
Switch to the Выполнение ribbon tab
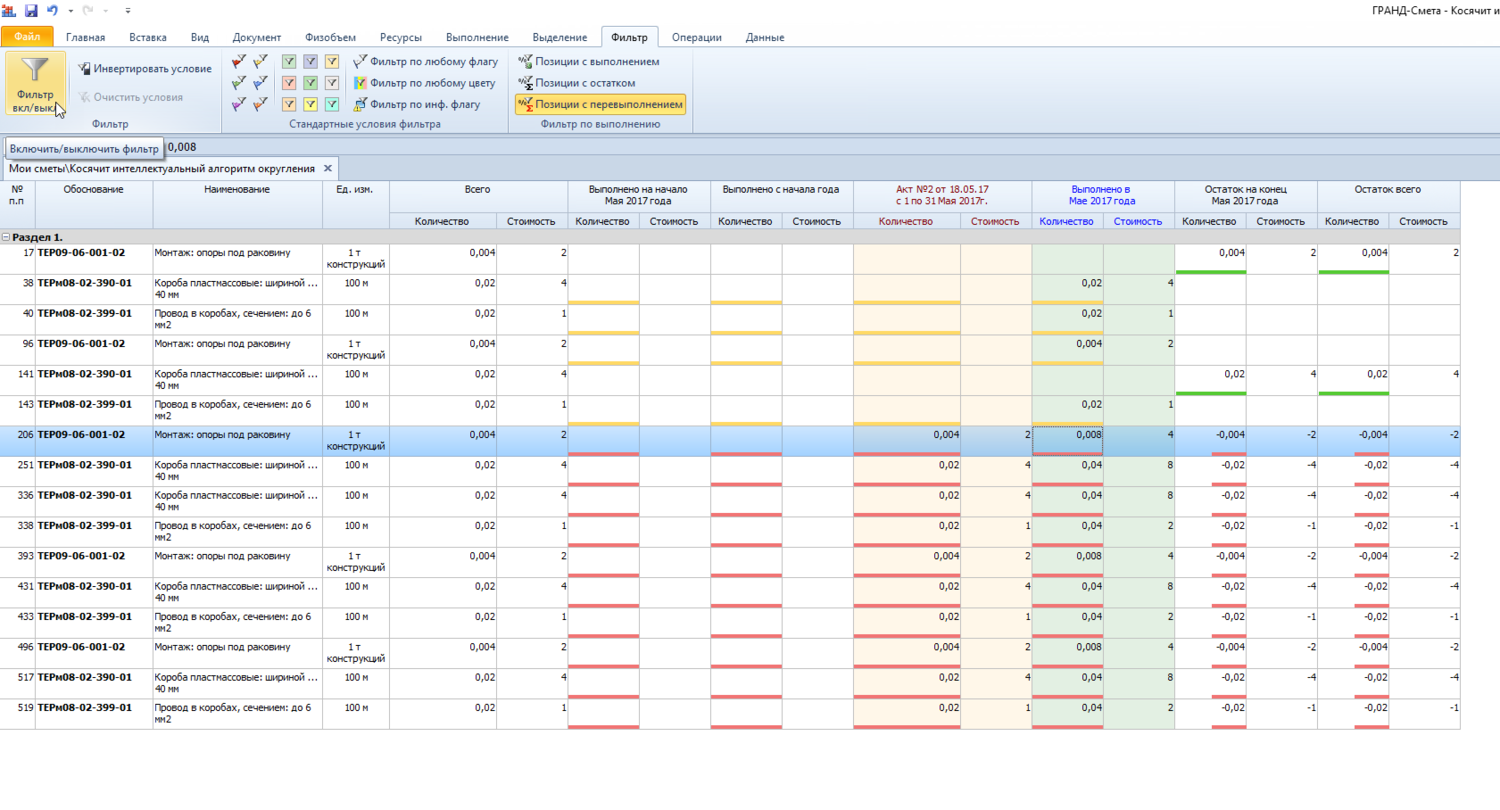[x=476, y=37]
